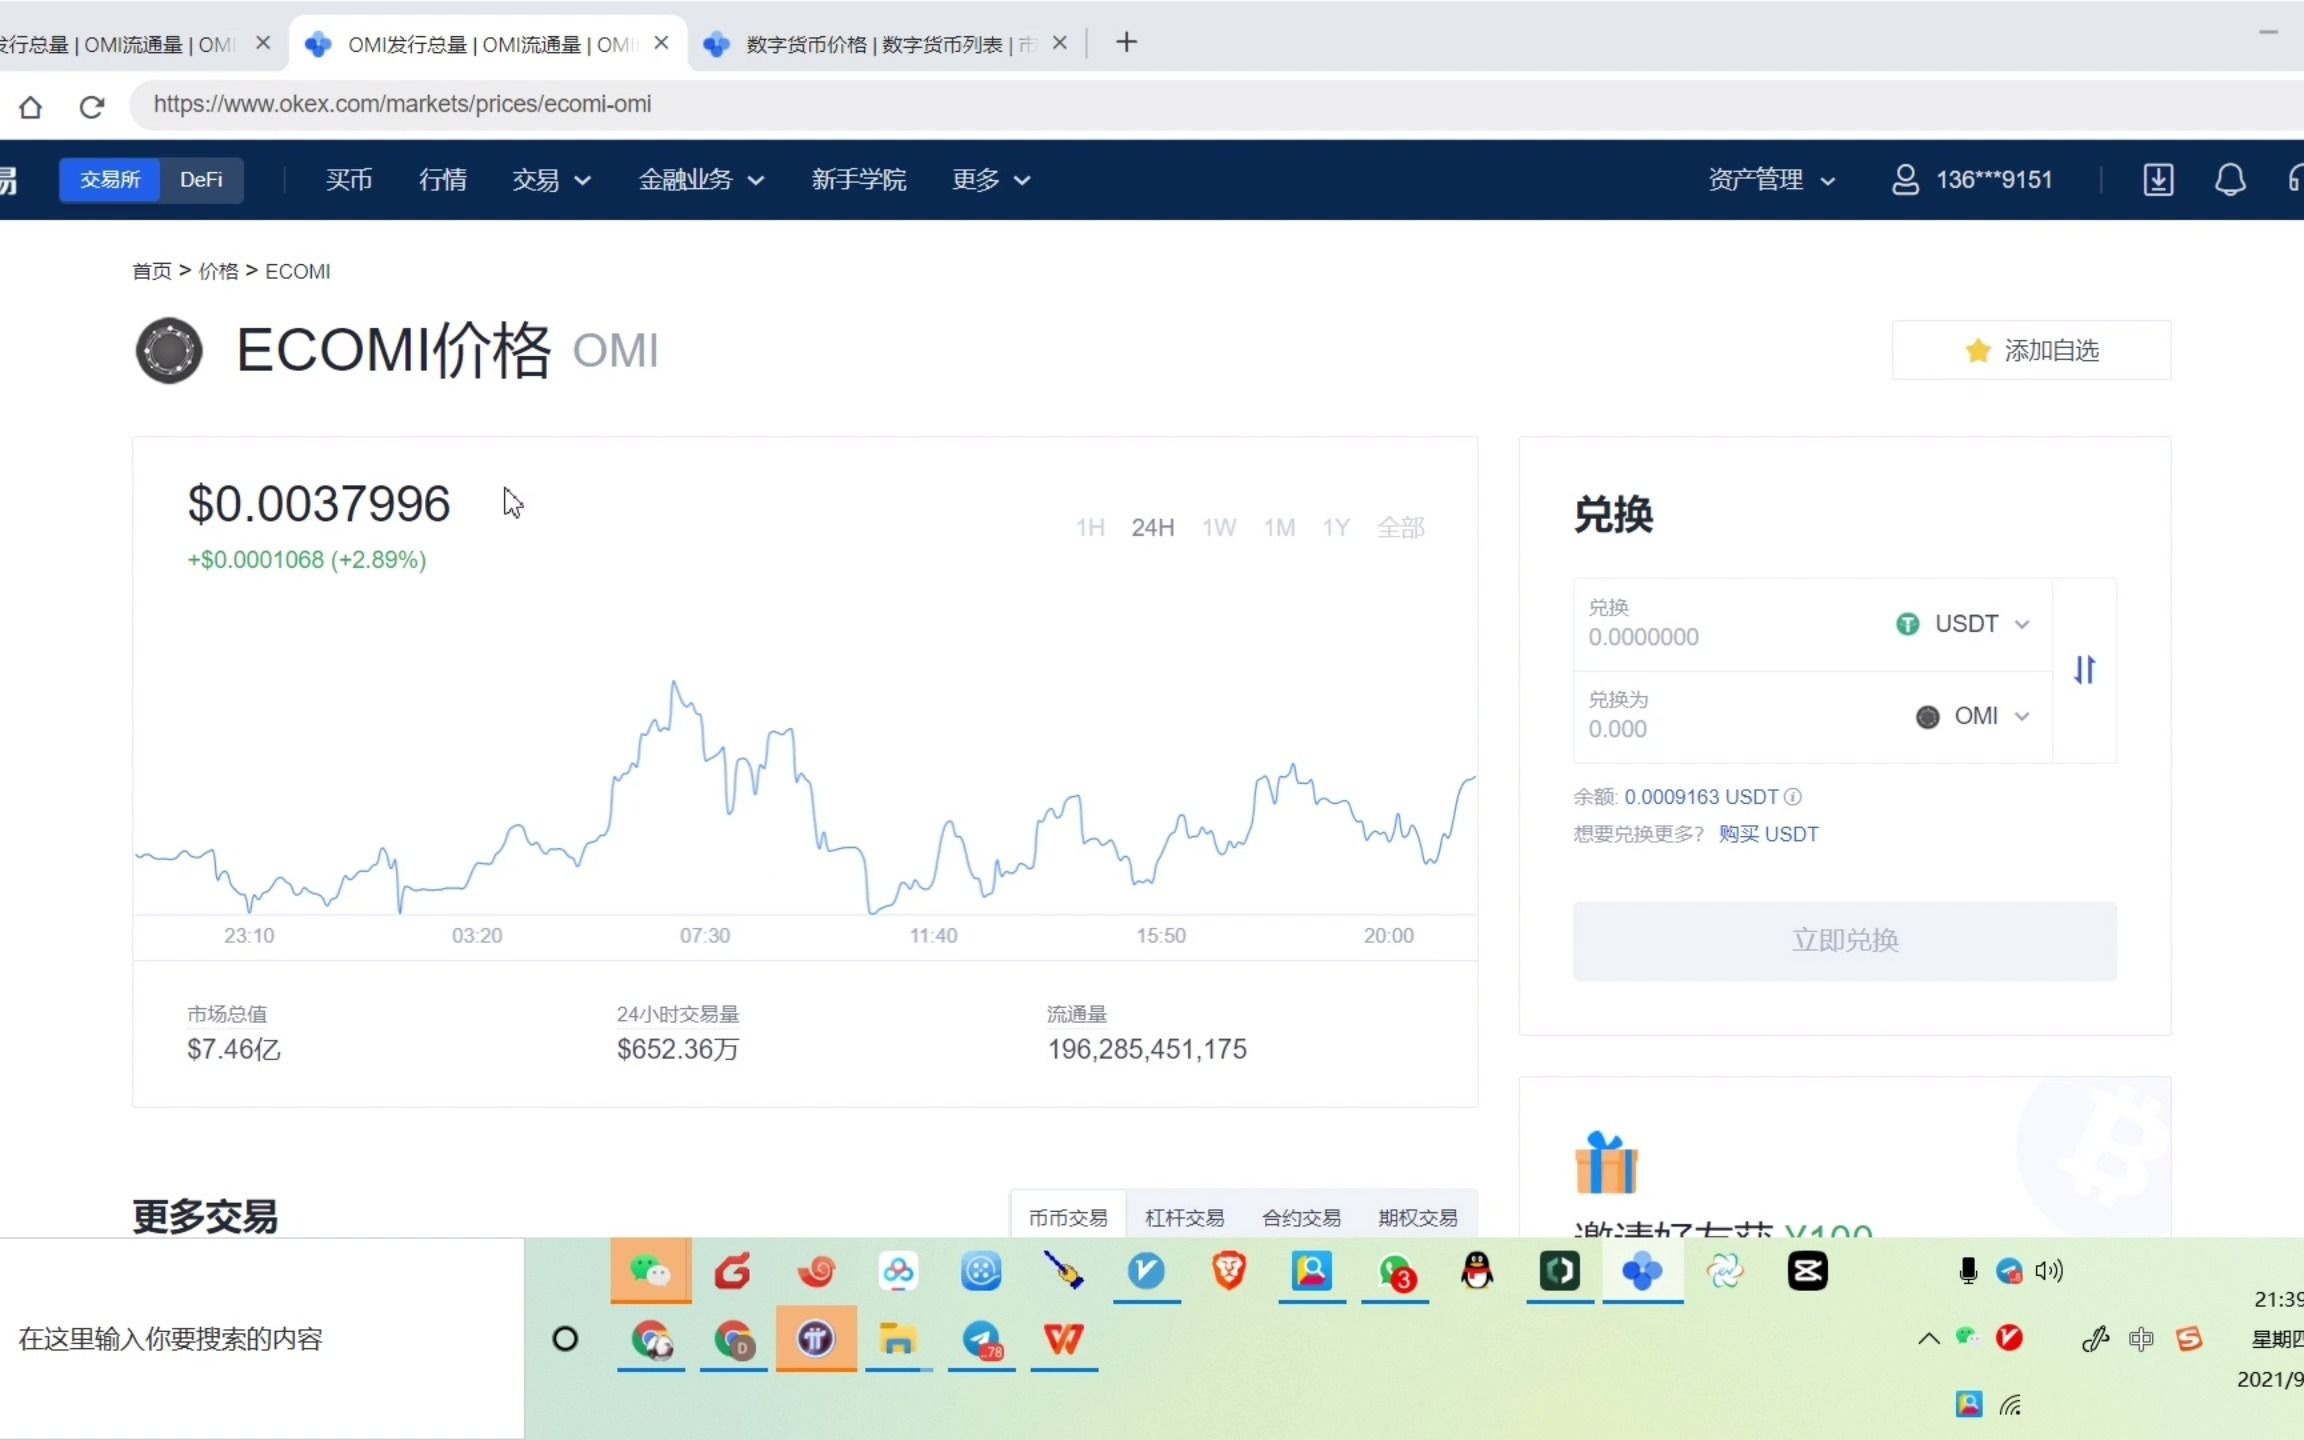
Task: Click the 24小时交易量 value $652.36万
Action: pyautogui.click(x=678, y=1049)
